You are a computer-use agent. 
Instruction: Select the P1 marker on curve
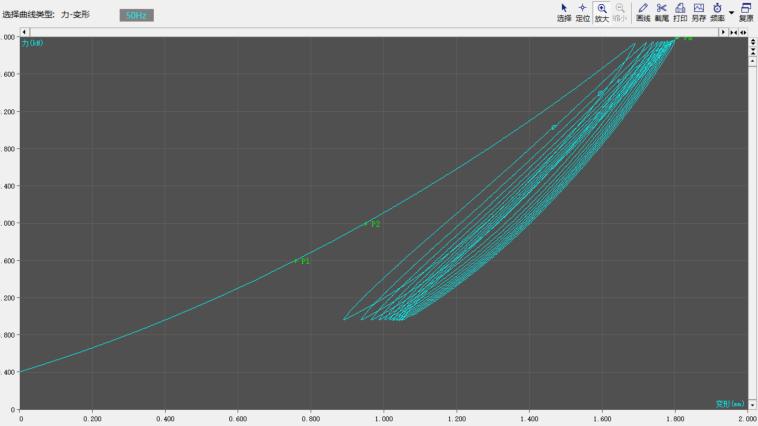pyautogui.click(x=297, y=261)
